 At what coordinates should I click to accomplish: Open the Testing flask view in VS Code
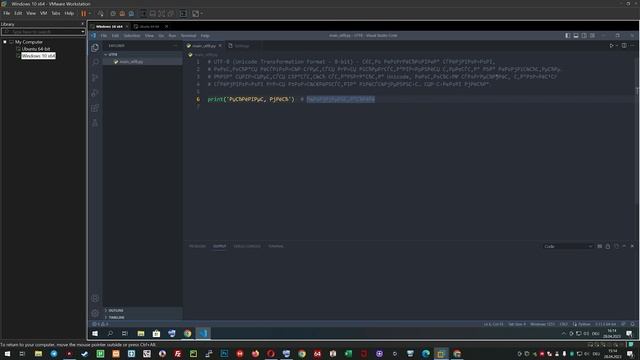[x=95, y=123]
